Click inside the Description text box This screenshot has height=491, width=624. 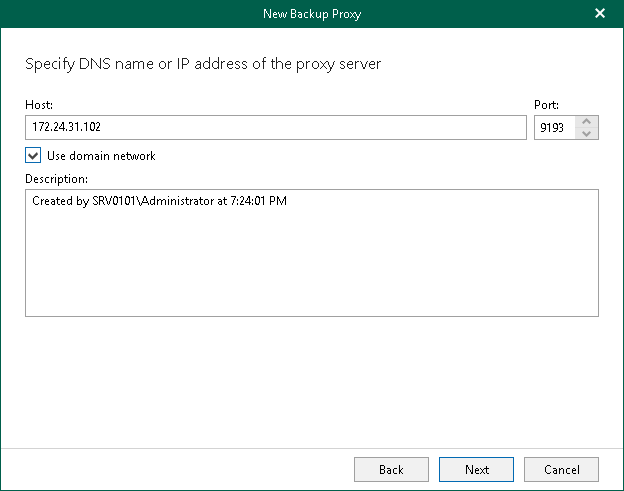click(x=312, y=253)
